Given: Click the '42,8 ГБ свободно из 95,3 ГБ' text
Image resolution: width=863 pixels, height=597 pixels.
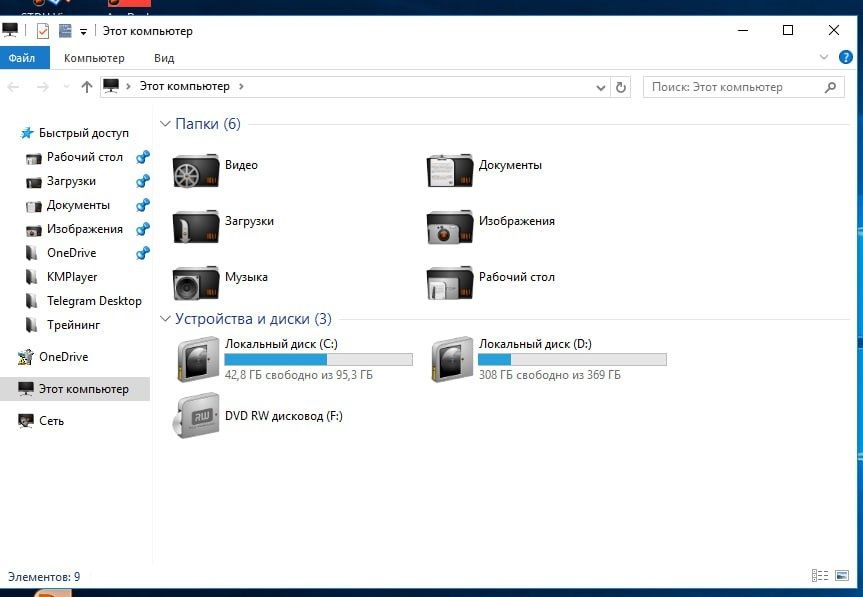Looking at the screenshot, I should tap(298, 375).
